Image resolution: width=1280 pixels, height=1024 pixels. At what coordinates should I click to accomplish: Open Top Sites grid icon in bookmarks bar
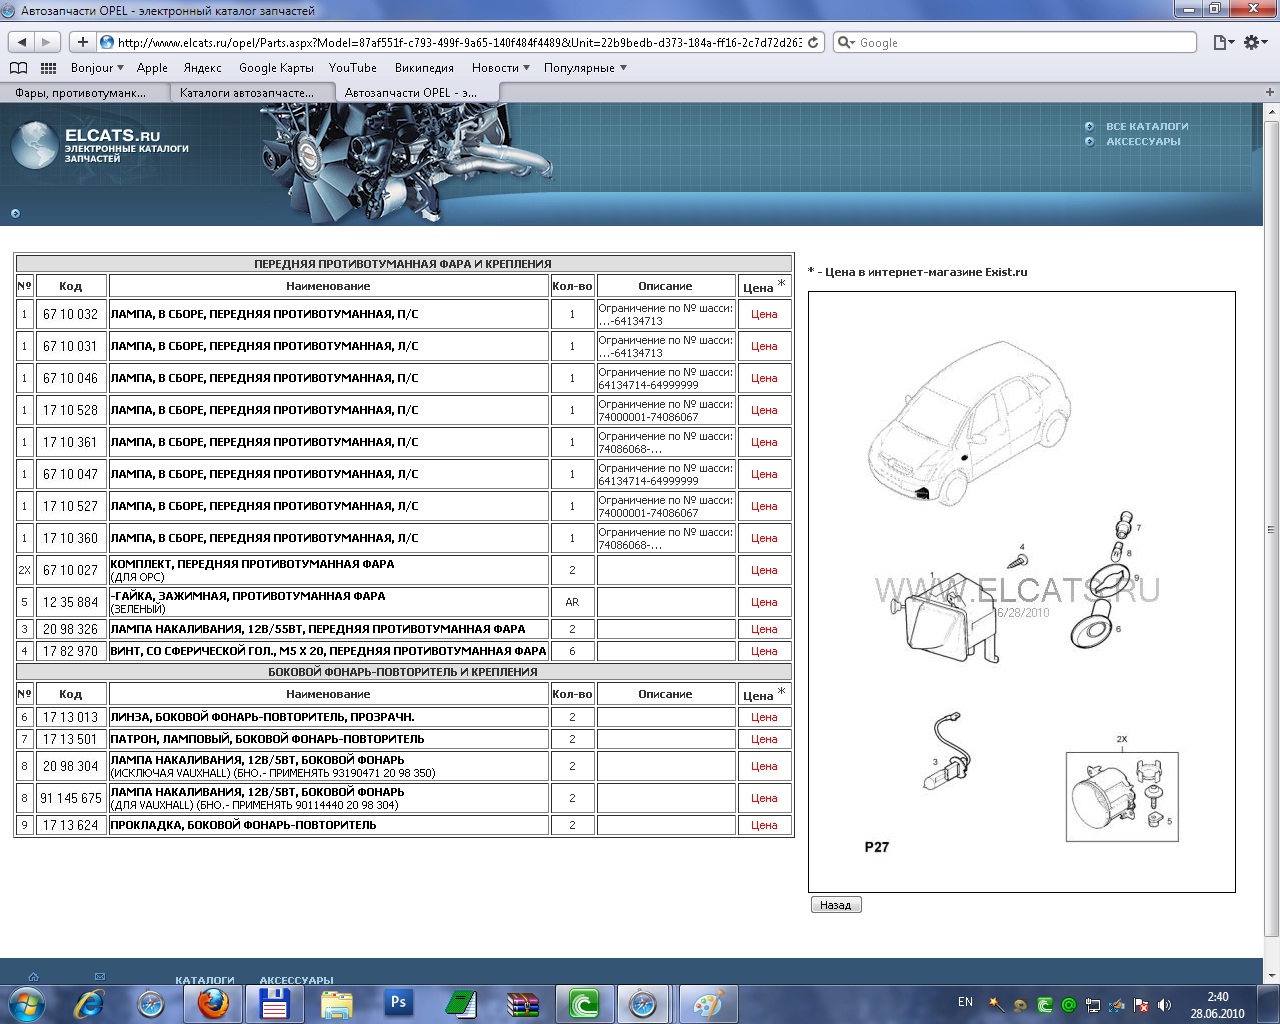pyautogui.click(x=48, y=68)
